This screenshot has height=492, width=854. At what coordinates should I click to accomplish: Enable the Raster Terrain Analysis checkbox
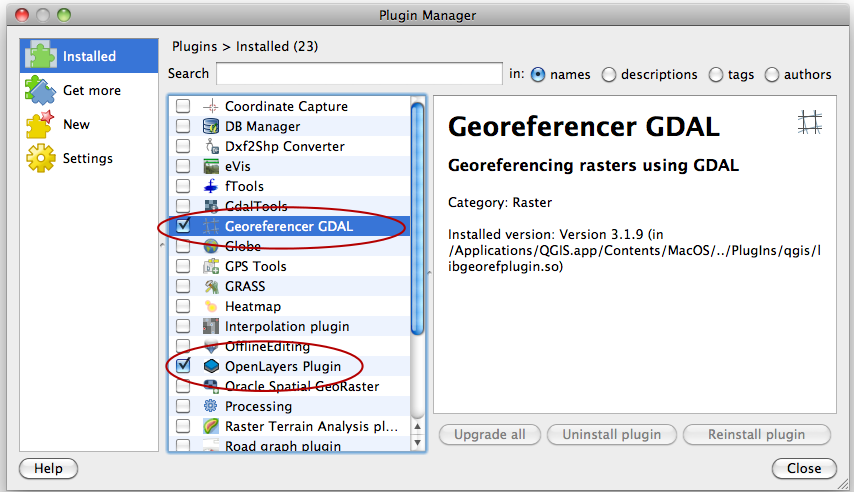click(x=183, y=426)
